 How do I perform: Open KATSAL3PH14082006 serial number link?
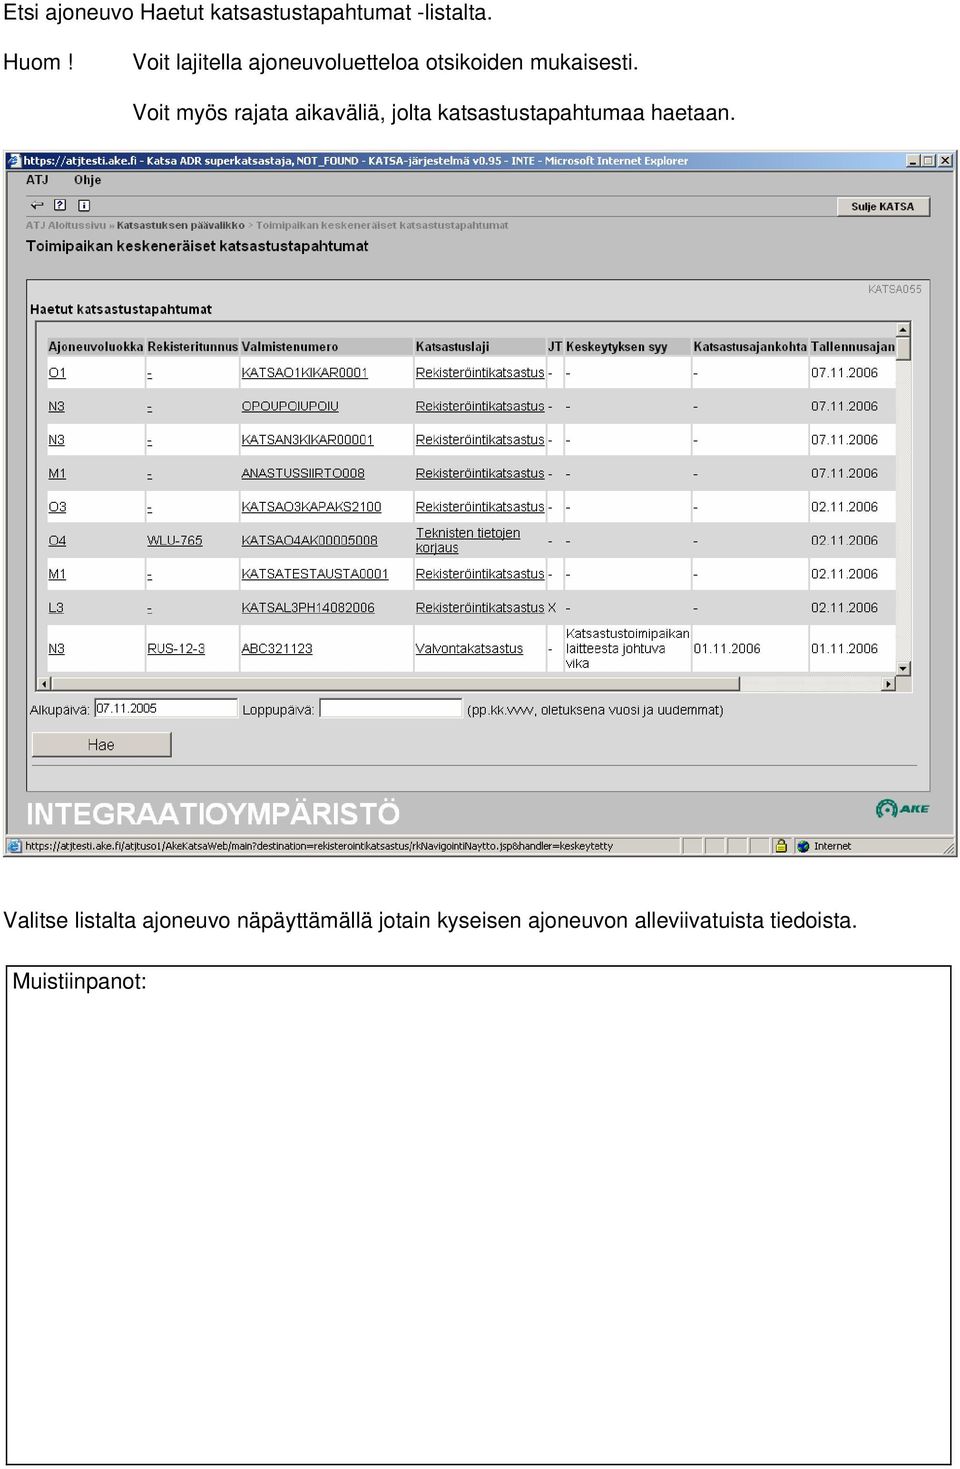click(x=308, y=607)
